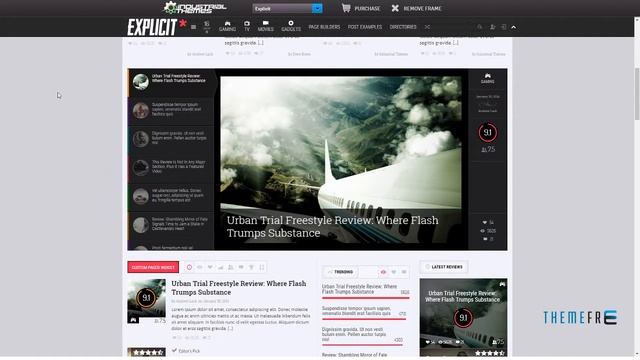Open featured headline Urban Trial Freestyle Review over image

(332, 227)
